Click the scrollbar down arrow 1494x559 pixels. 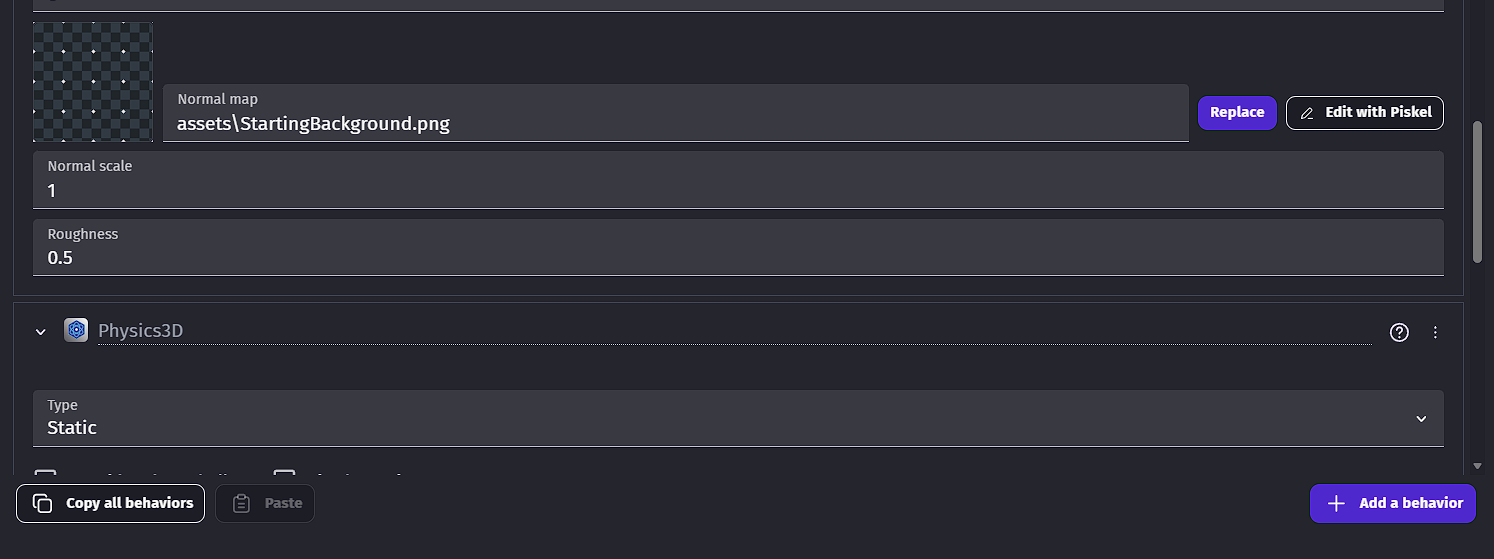1478,466
